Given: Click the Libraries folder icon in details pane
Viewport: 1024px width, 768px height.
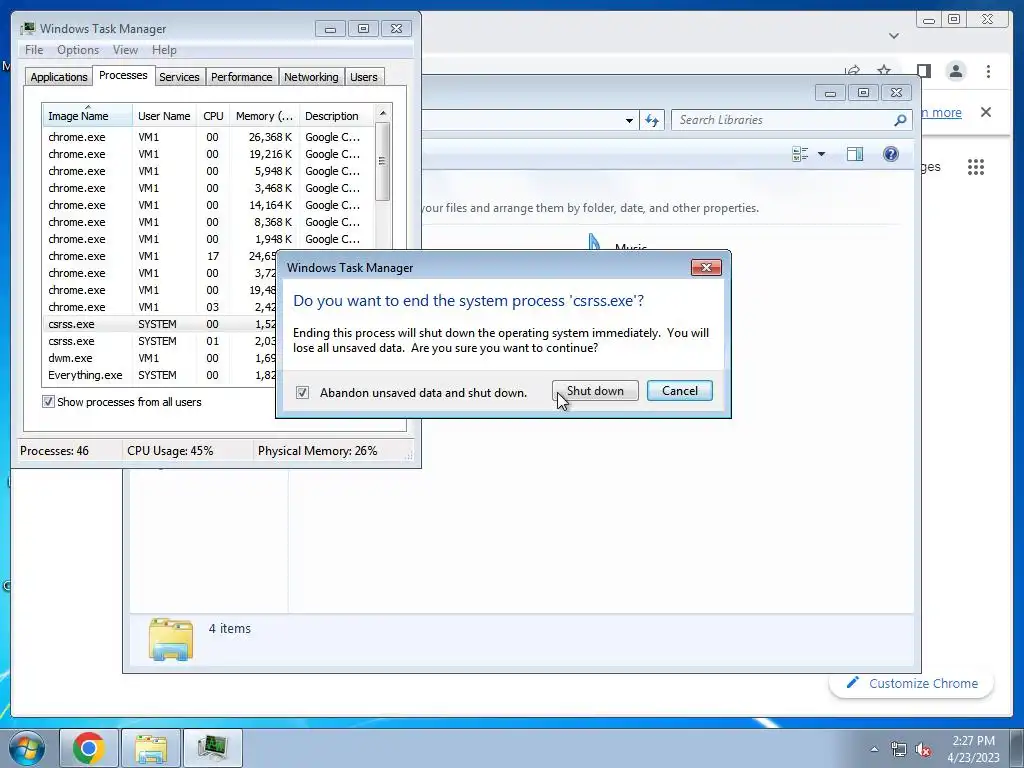Looking at the screenshot, I should coord(170,639).
